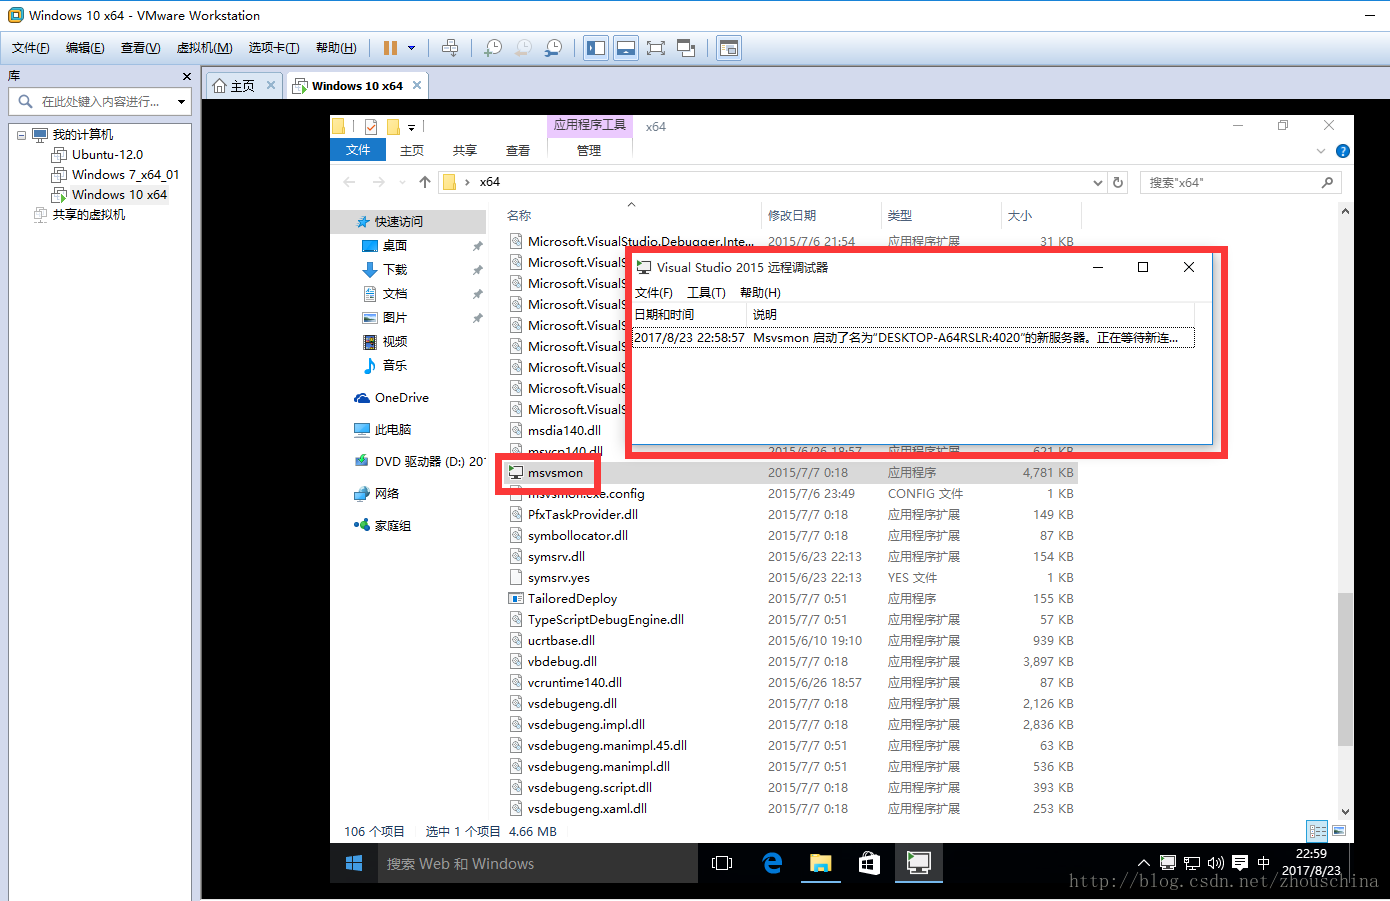Click the VMware pause virtual machine button
The image size is (1390, 901).
pos(390,48)
